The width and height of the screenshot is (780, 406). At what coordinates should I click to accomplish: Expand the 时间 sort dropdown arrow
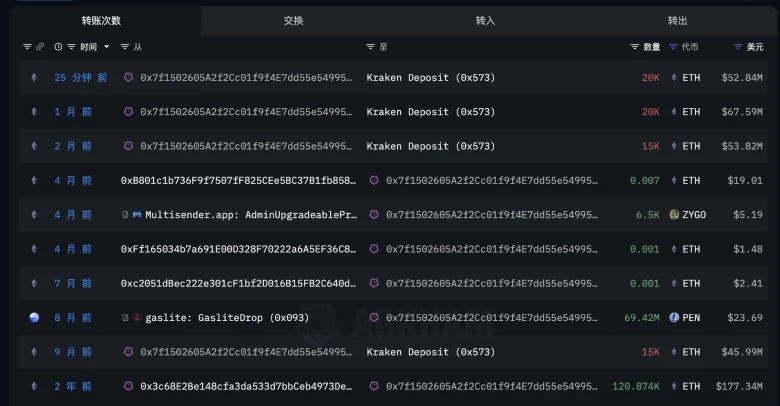coord(107,47)
